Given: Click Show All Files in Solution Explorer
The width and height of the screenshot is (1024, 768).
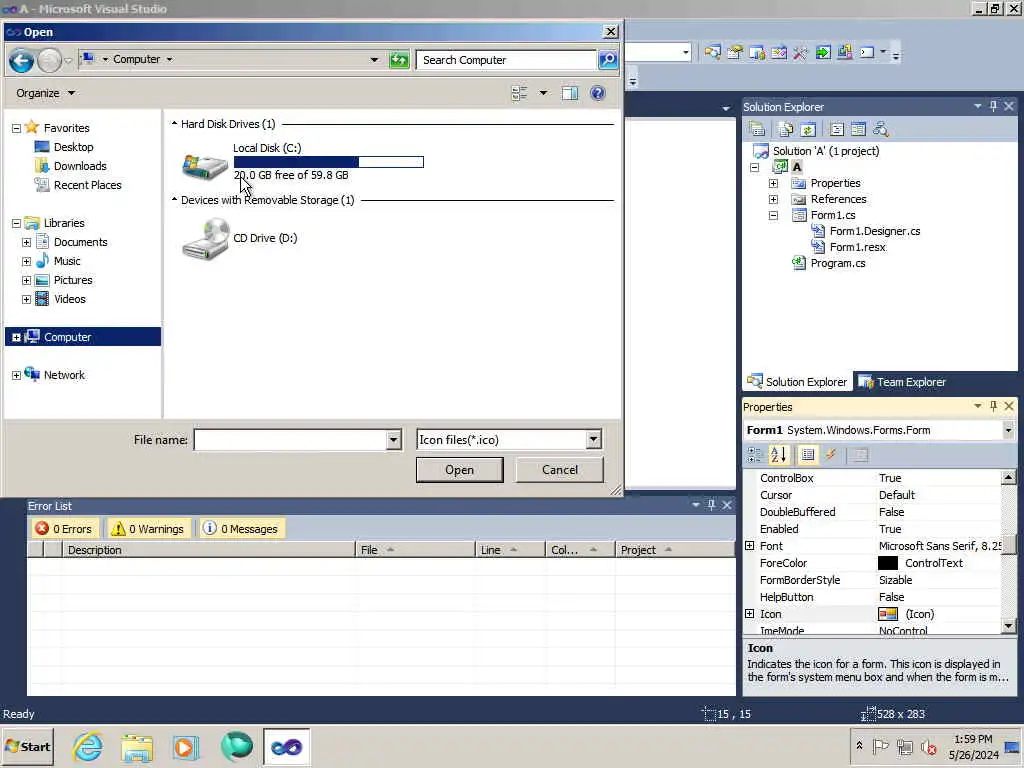Looking at the screenshot, I should 786,129.
